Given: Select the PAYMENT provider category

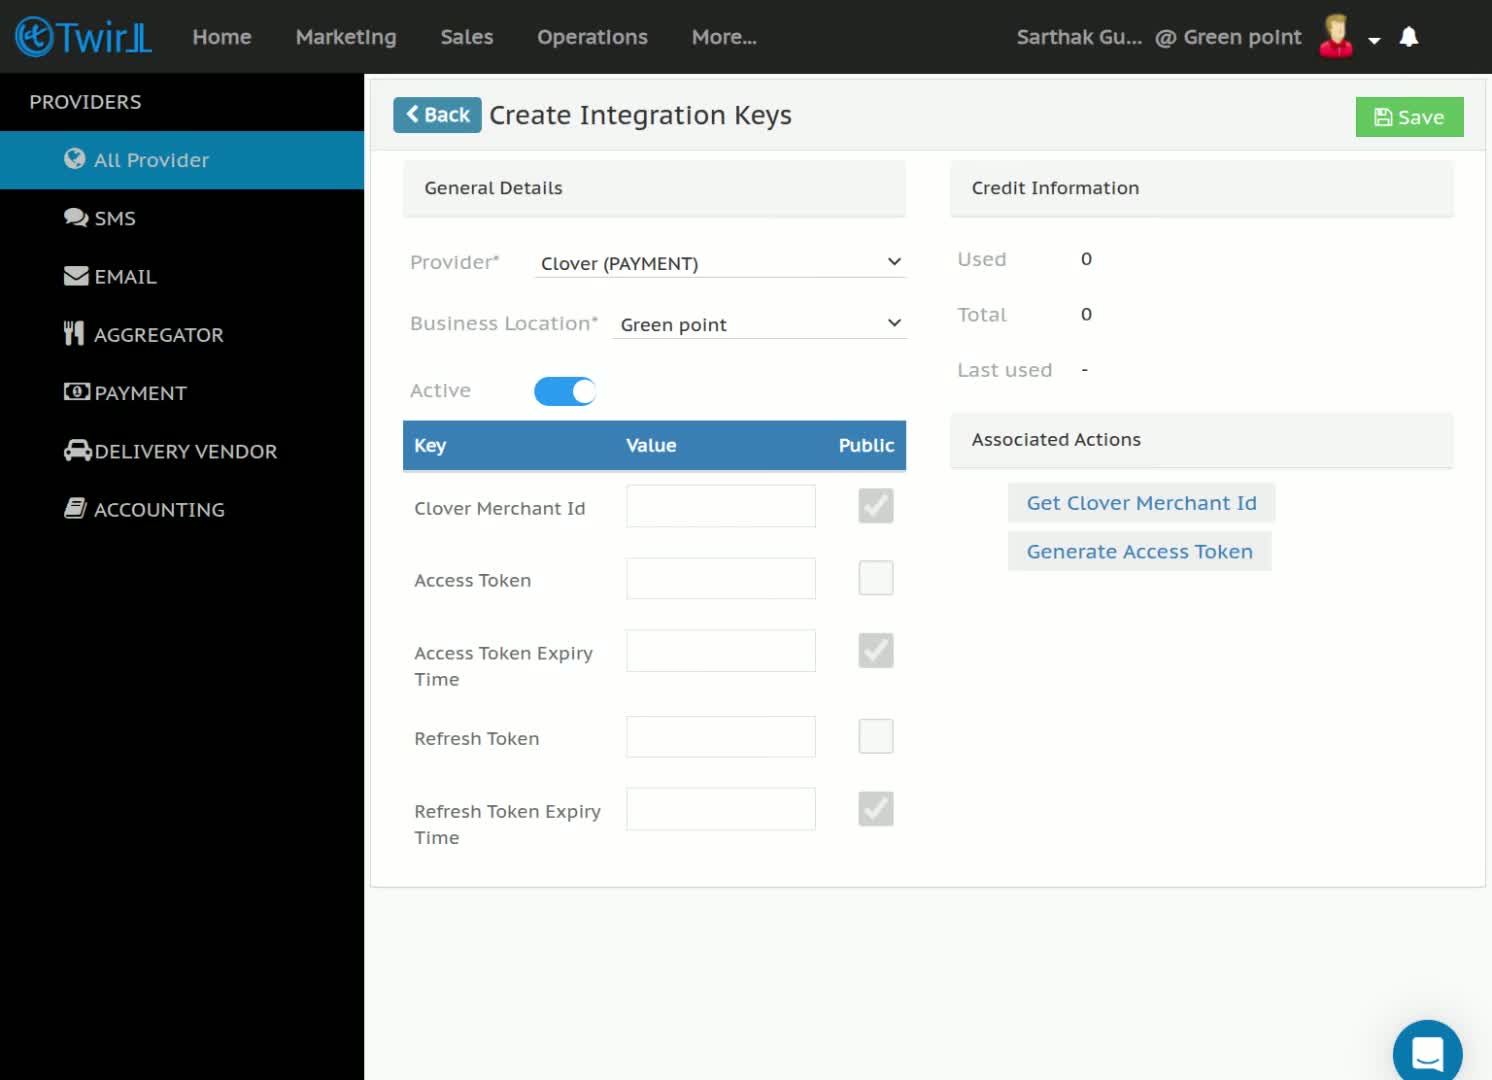Looking at the screenshot, I should point(182,392).
